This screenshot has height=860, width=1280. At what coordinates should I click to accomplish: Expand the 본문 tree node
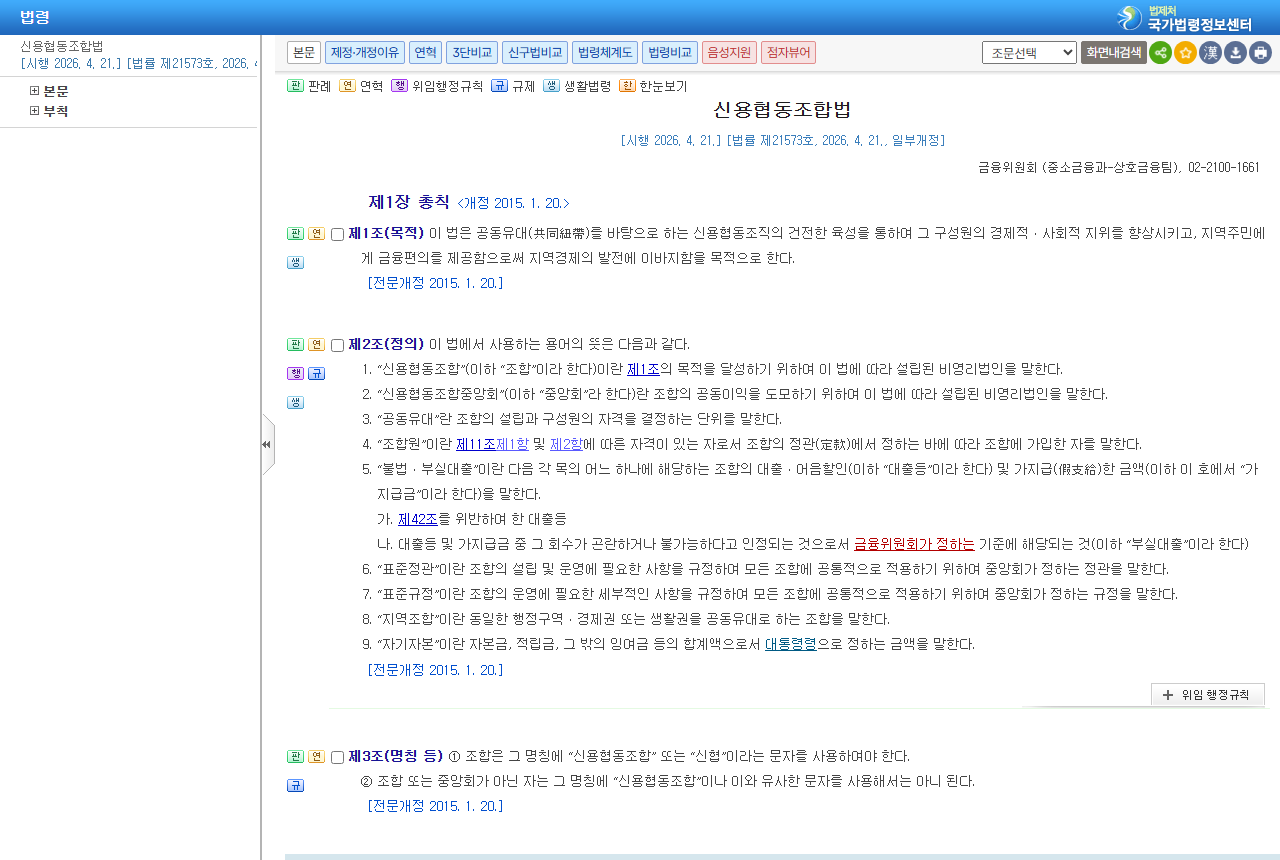point(35,91)
